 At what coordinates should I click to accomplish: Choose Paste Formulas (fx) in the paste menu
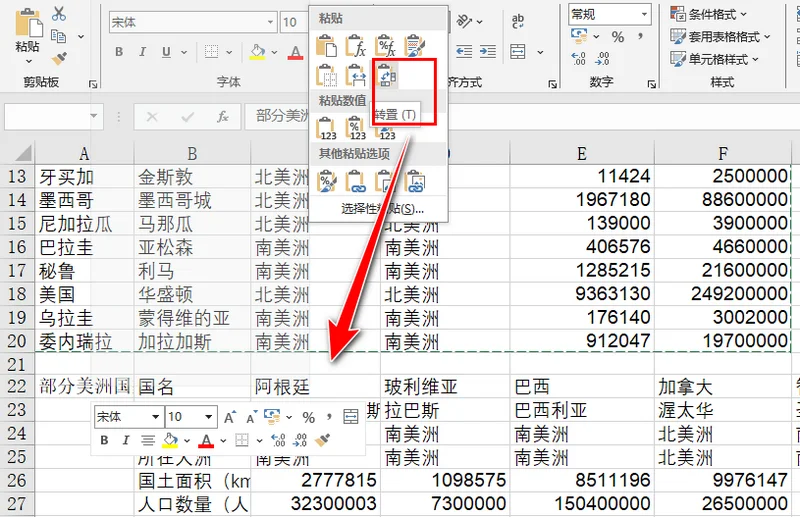click(356, 46)
